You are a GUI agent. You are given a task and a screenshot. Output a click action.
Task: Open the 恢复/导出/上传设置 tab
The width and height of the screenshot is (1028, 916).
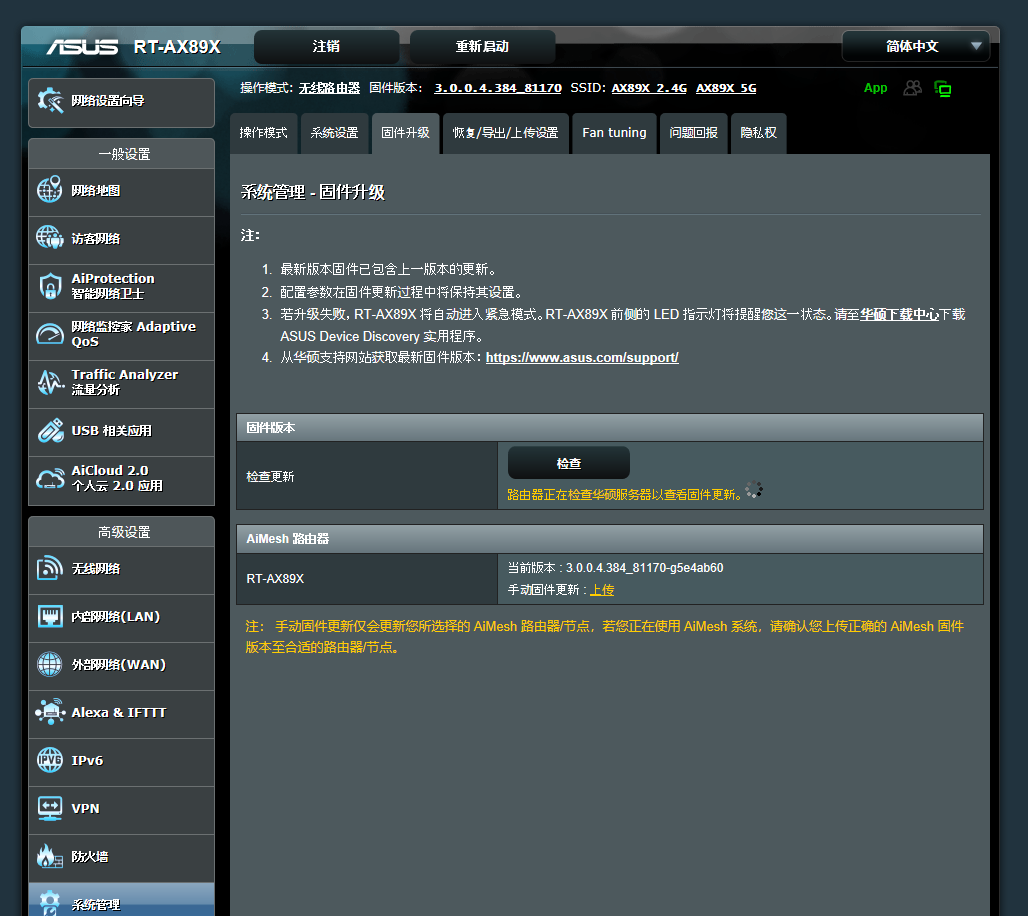(x=505, y=133)
